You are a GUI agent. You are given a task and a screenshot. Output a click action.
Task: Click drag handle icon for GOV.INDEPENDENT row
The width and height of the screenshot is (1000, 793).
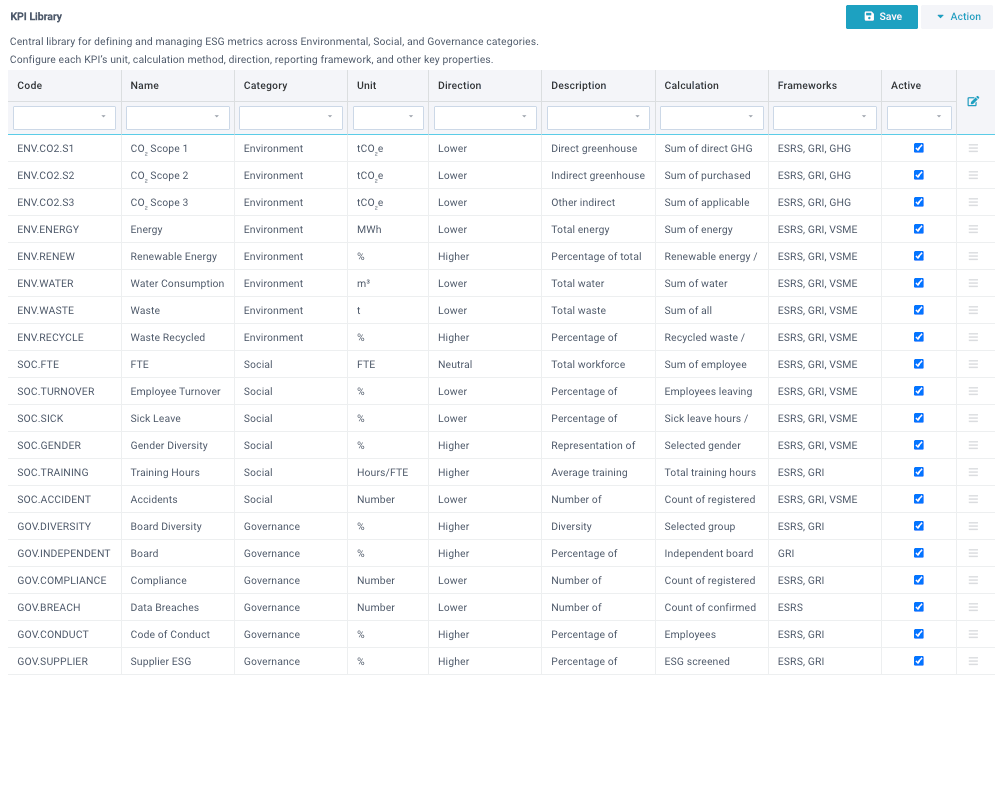(x=973, y=553)
